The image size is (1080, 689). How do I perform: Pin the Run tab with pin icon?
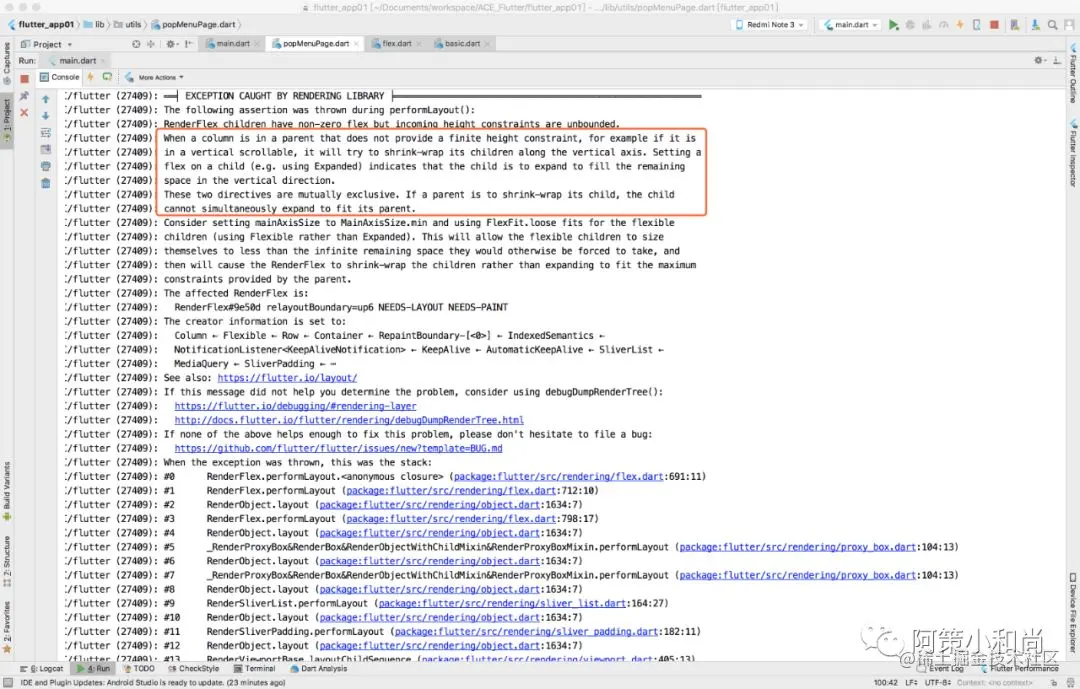[24, 96]
